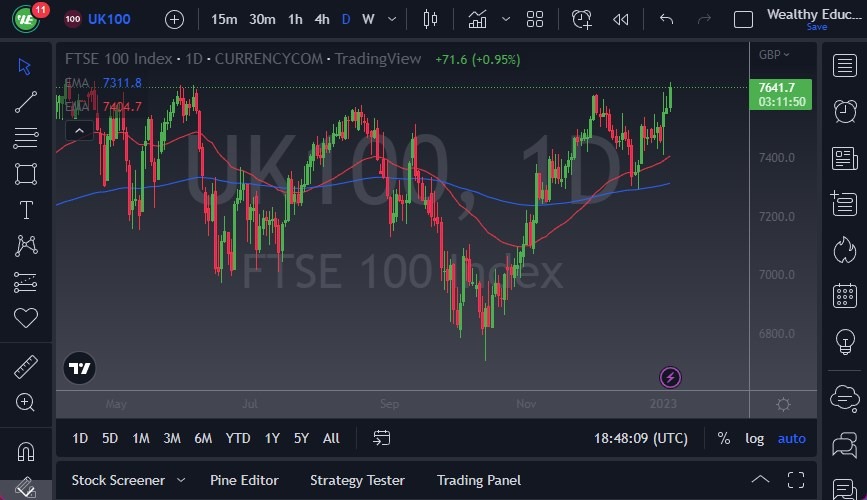
Task: Collapse the indicator legend chevron
Action: pyautogui.click(x=78, y=130)
